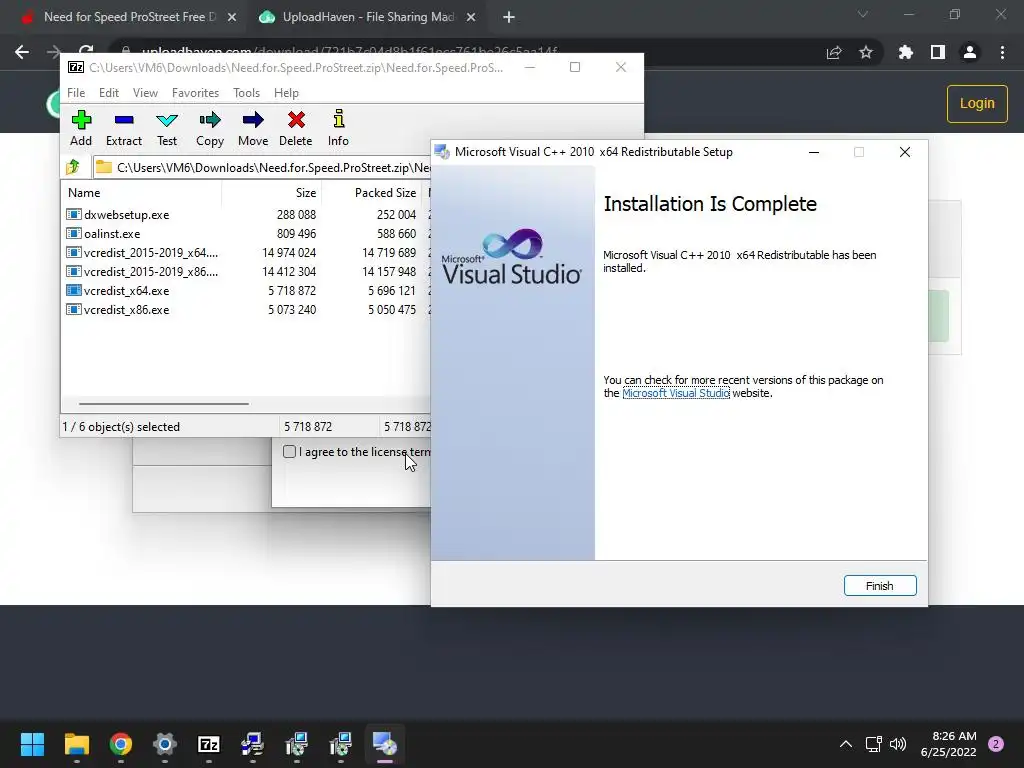Open the network icon in system tray
This screenshot has width=1024, height=768.
click(874, 744)
